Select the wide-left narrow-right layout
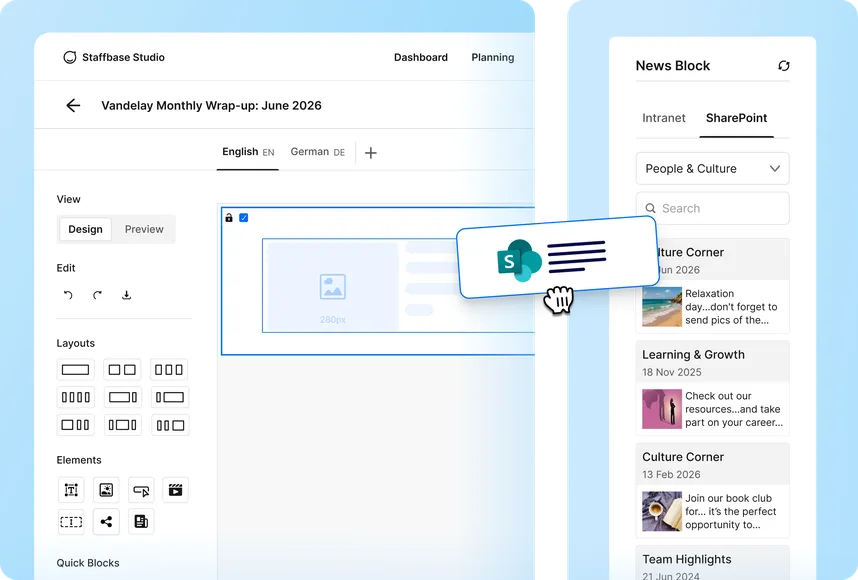Viewport: 858px width, 580px height. 123,397
